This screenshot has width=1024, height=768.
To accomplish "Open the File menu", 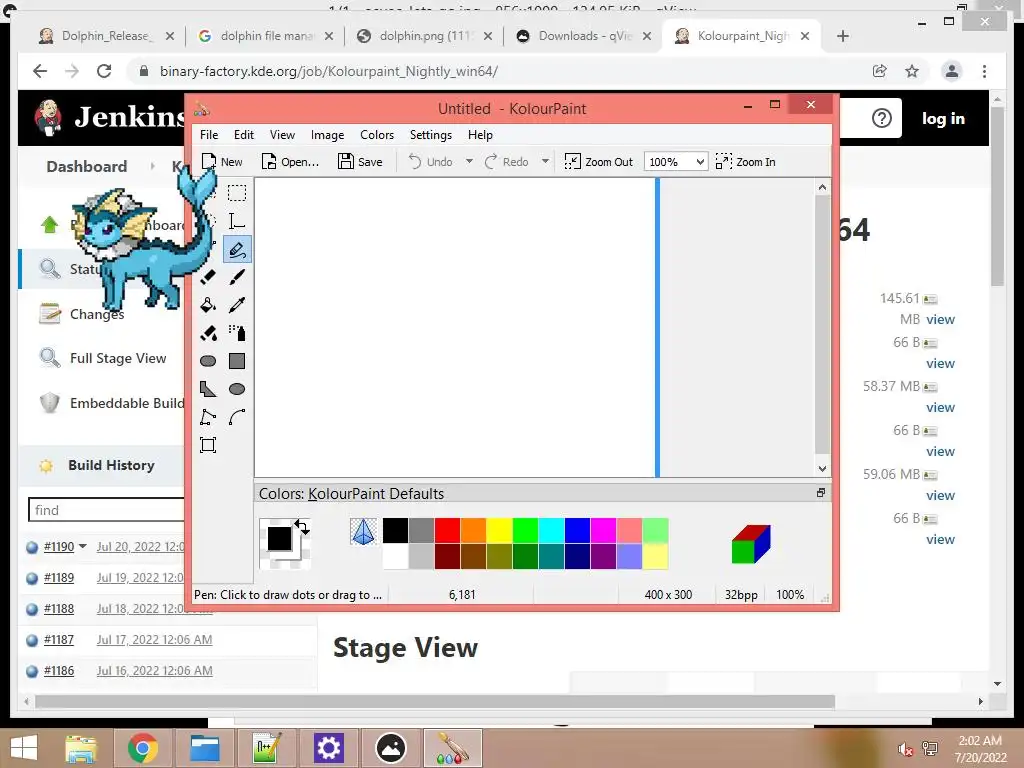I will coord(209,135).
